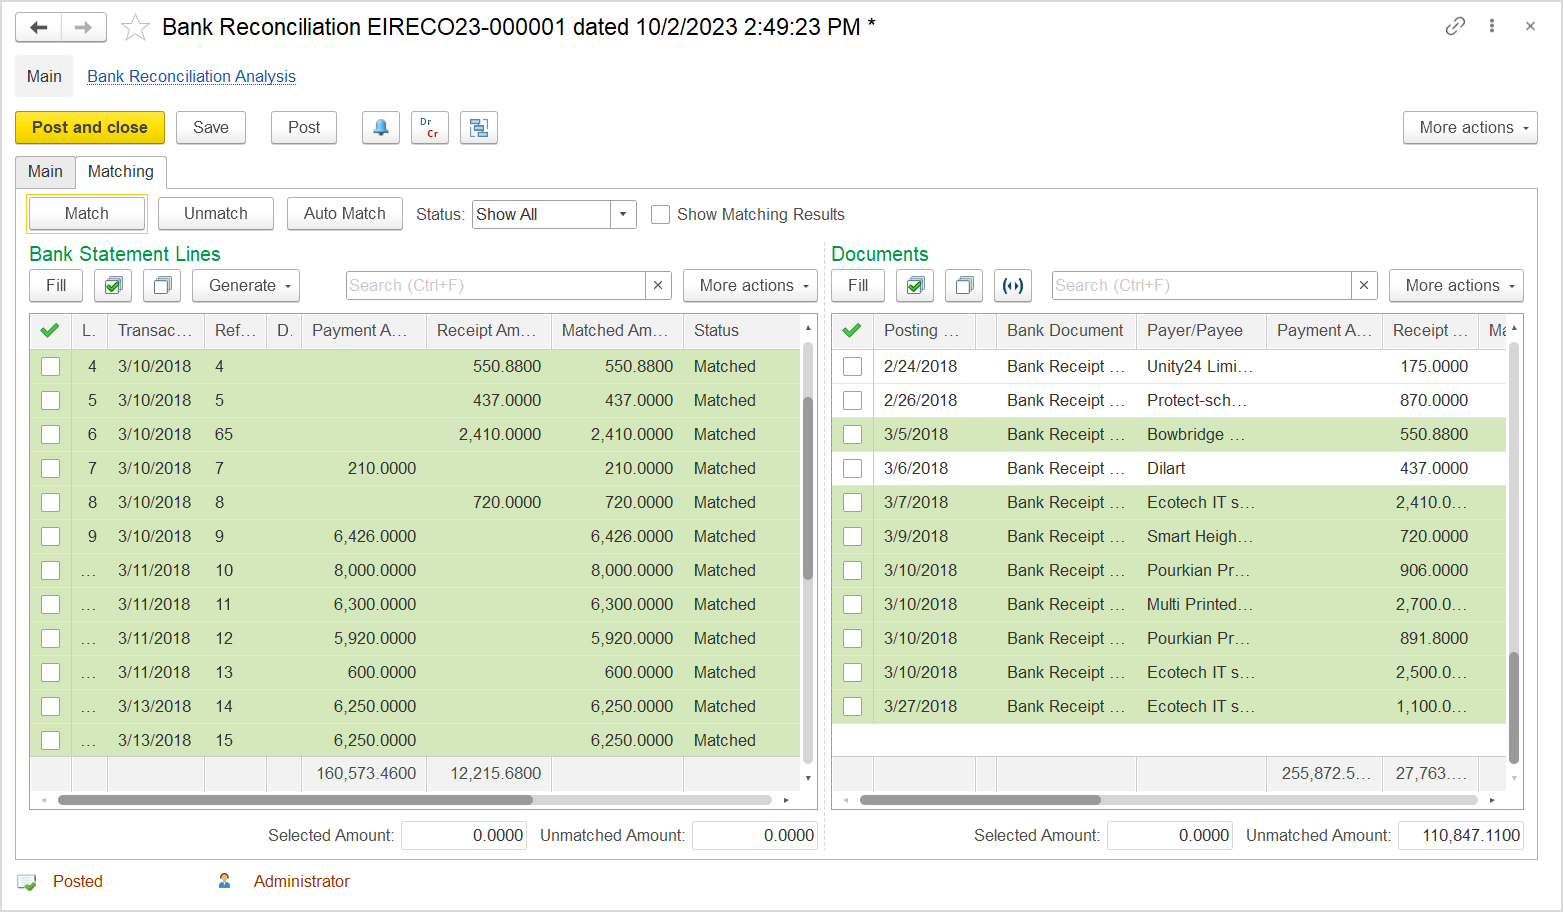Click Fill in Bank Statement Lines
Viewport: 1563px width, 912px height.
tap(56, 286)
